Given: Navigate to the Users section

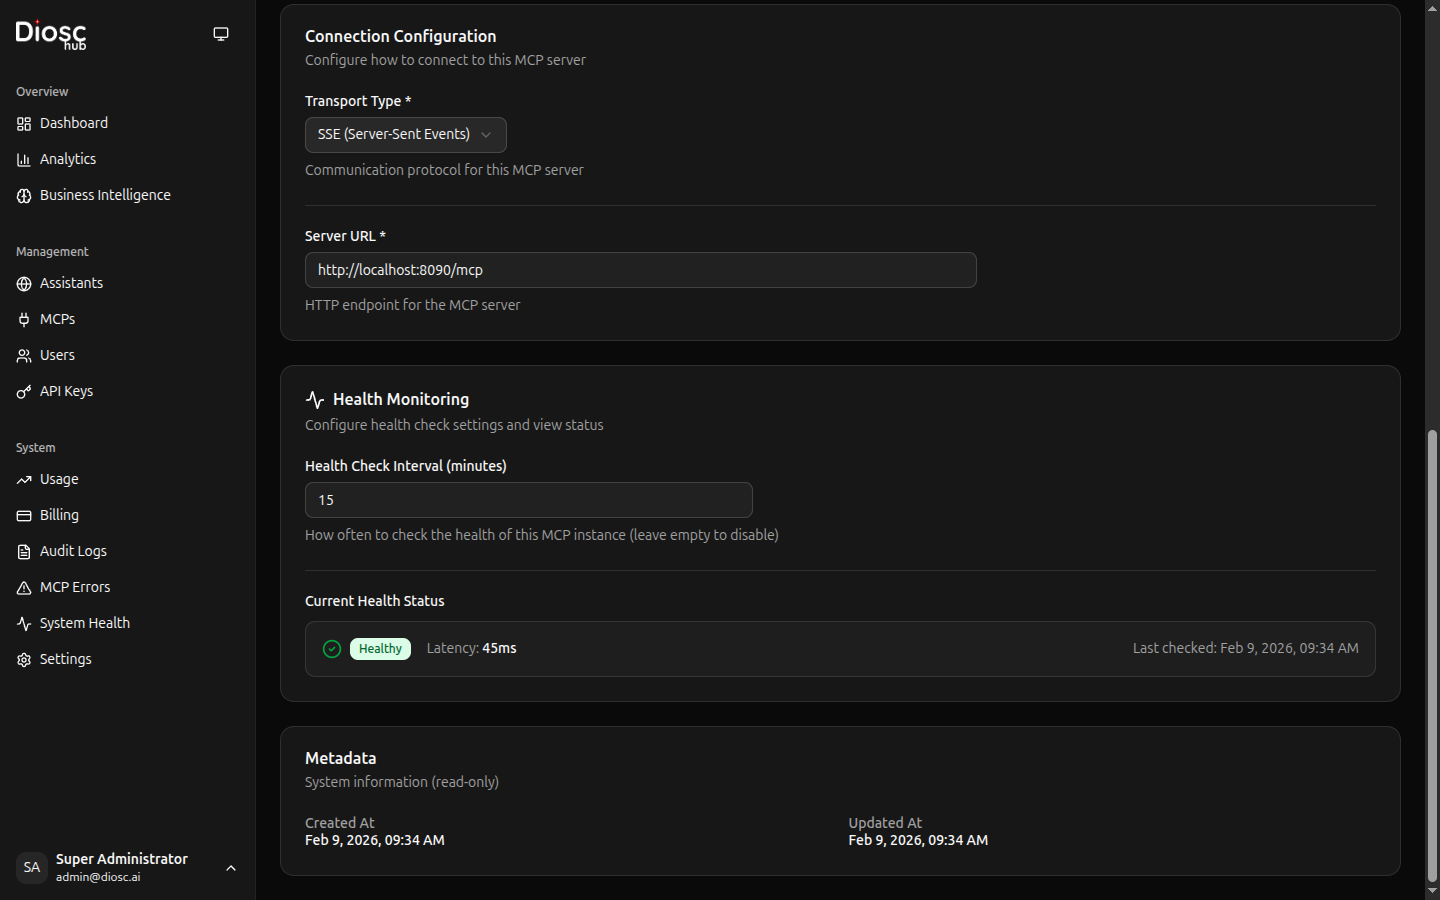Looking at the screenshot, I should pos(57,355).
